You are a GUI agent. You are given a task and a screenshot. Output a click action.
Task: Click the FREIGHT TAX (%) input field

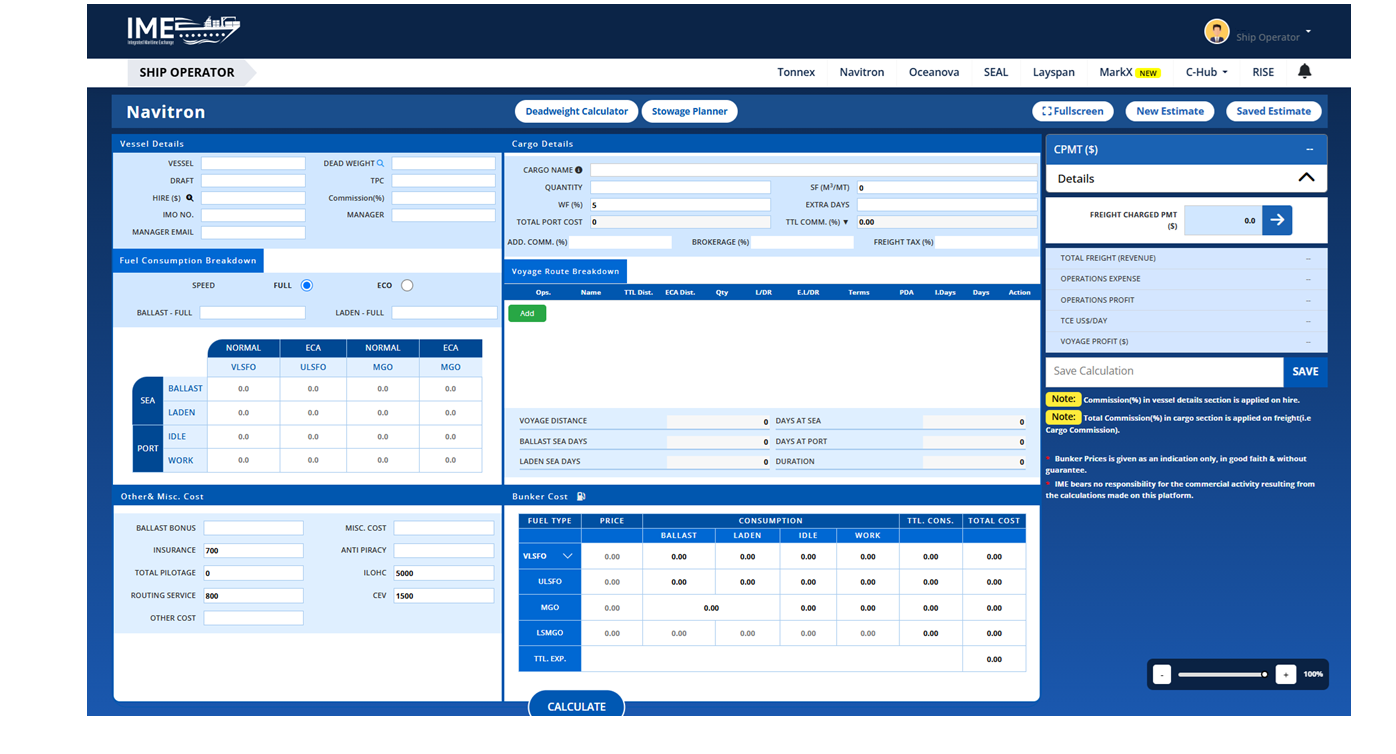pyautogui.click(x=986, y=242)
